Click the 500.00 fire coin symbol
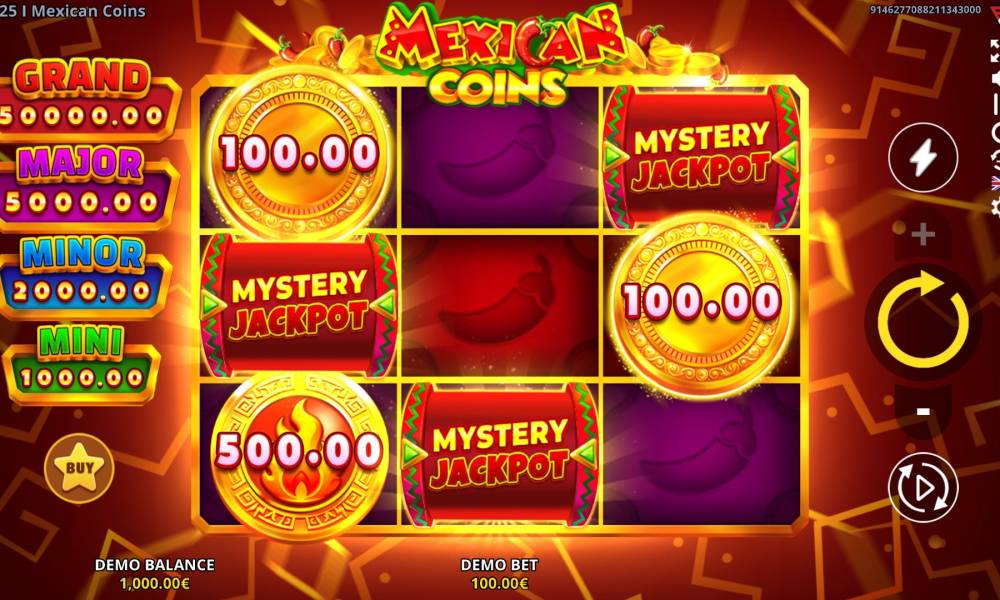Viewport: 1000px width, 600px height. [298, 453]
